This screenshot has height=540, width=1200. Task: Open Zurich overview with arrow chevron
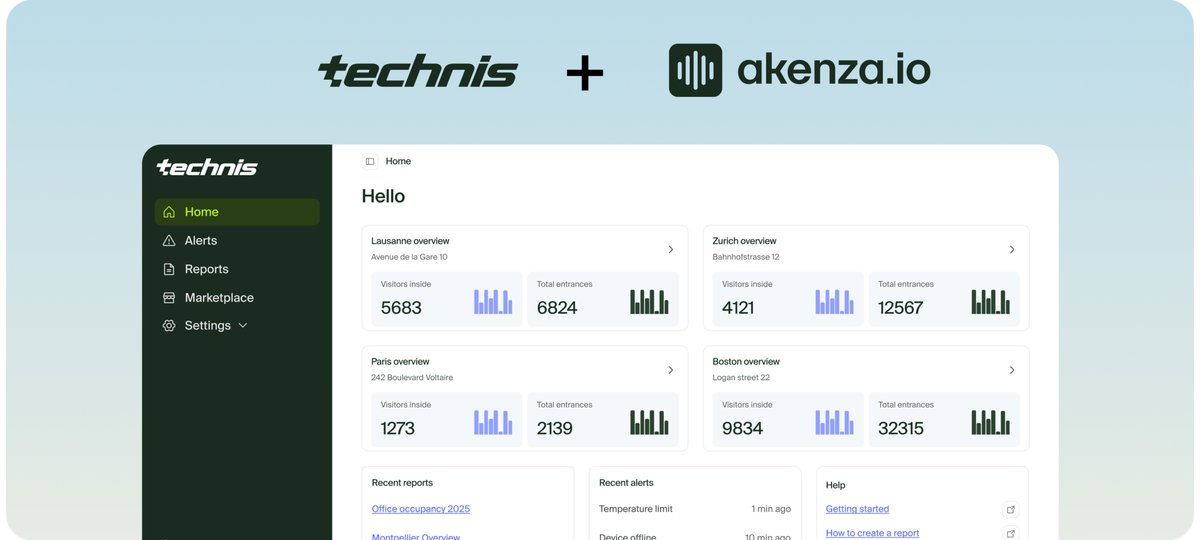[x=1012, y=249]
